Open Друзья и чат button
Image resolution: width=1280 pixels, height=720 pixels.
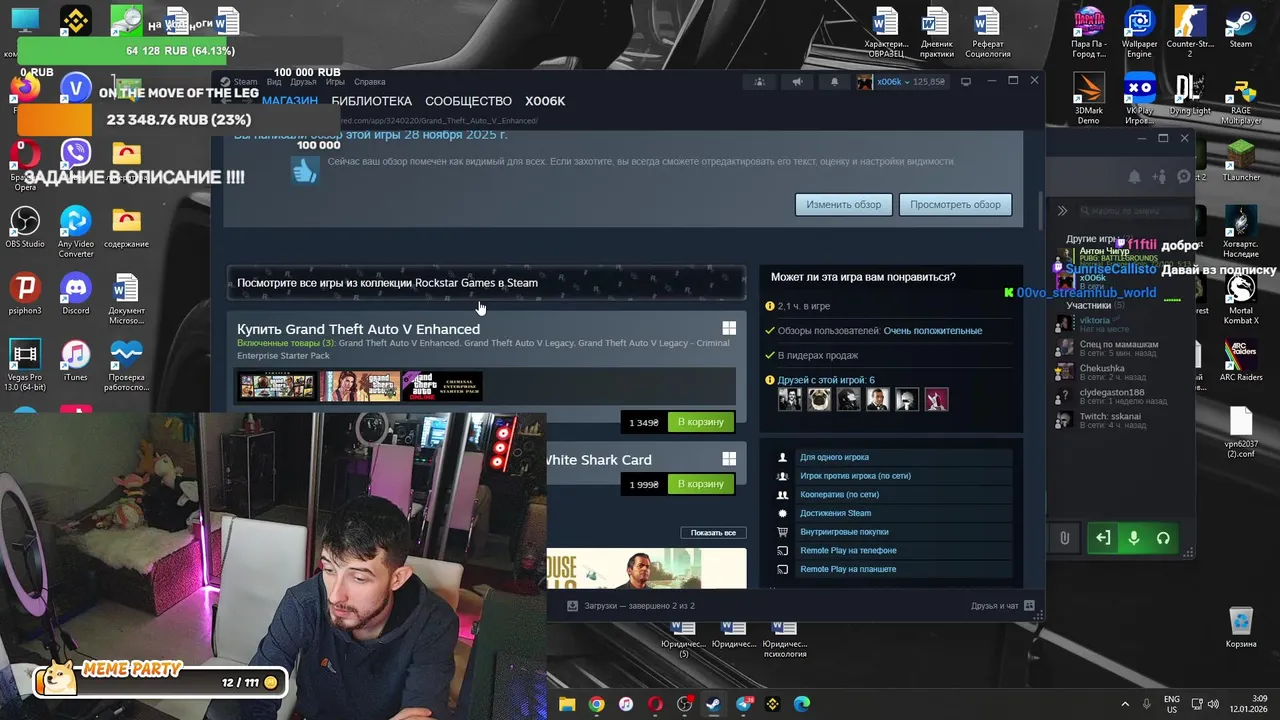click(1003, 606)
